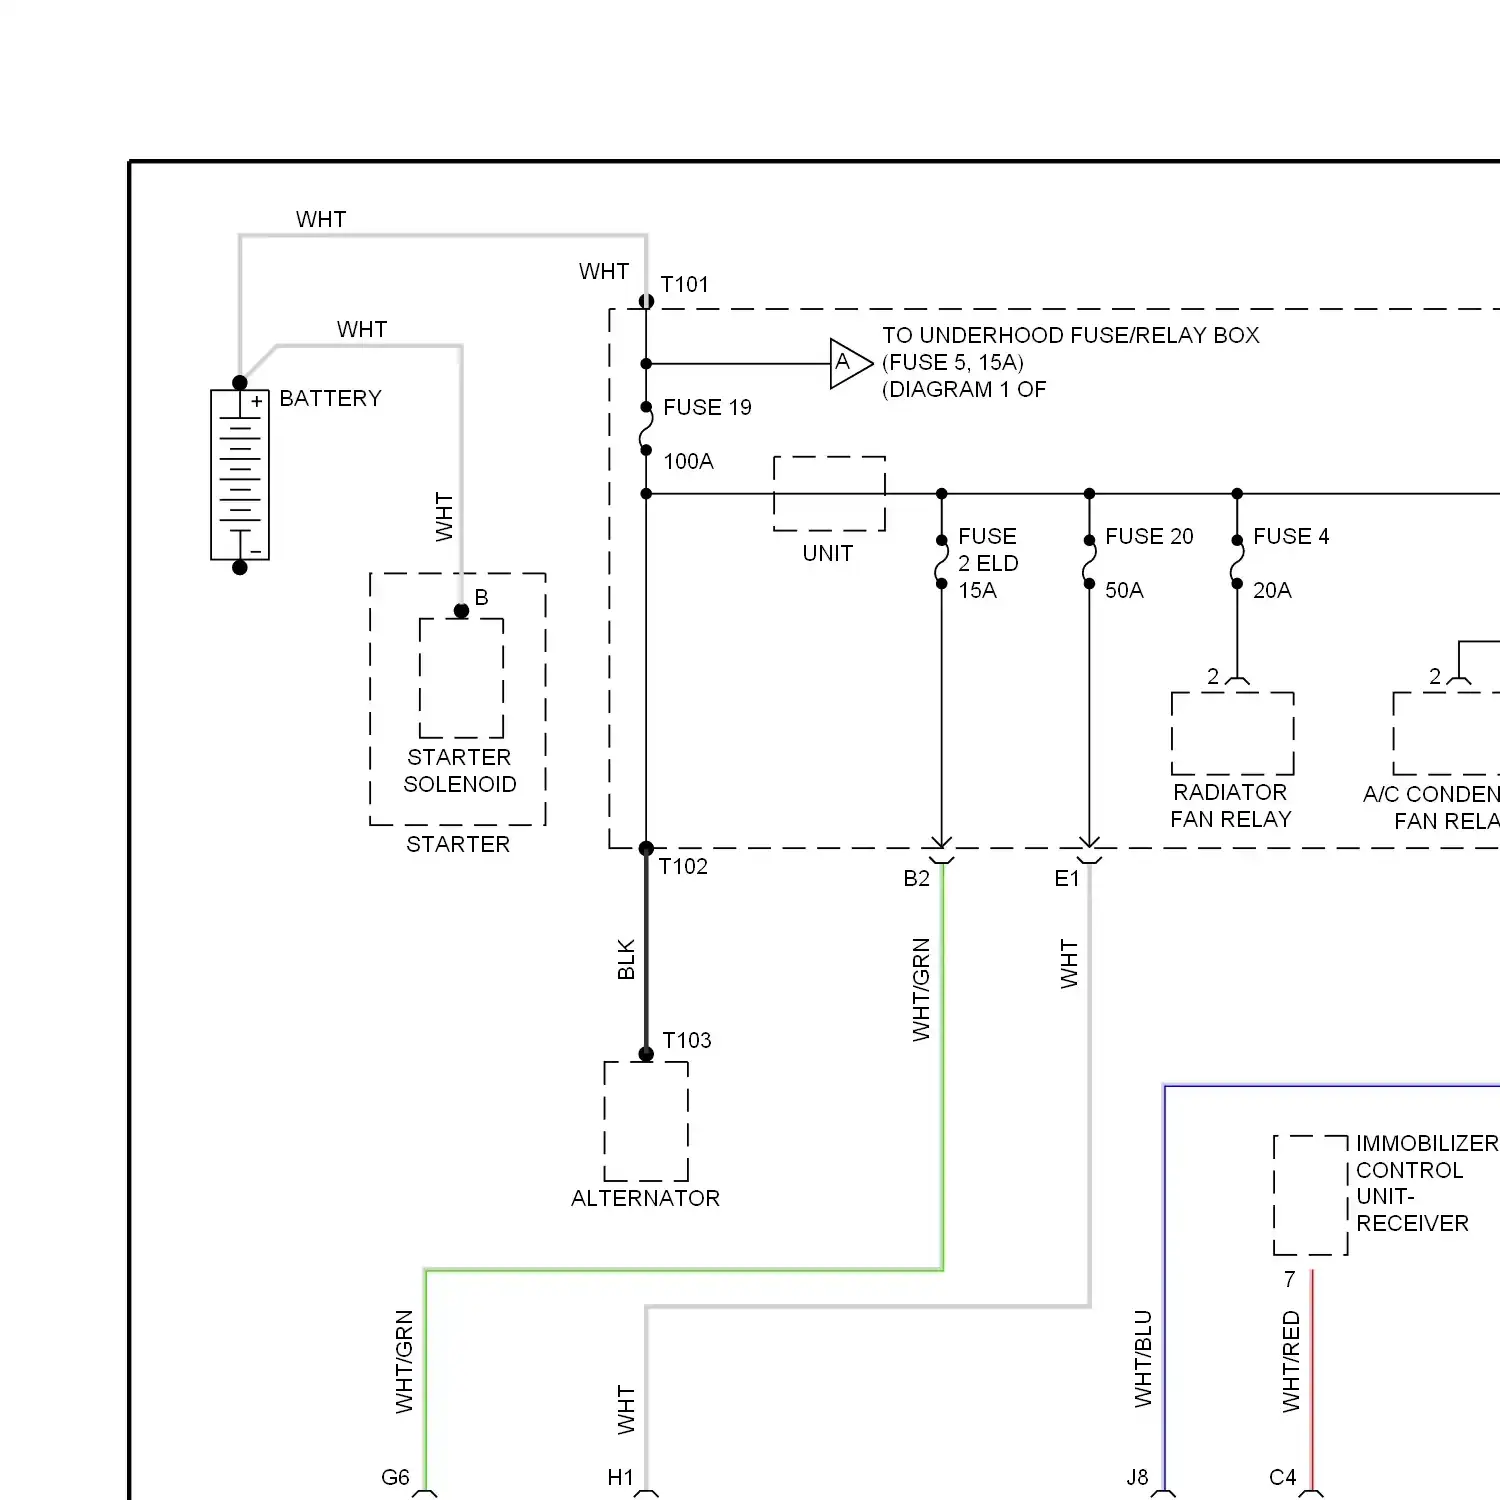
Task: Click TO UNDERHOOD FUSE/RELAY BOX text
Action: (1071, 335)
